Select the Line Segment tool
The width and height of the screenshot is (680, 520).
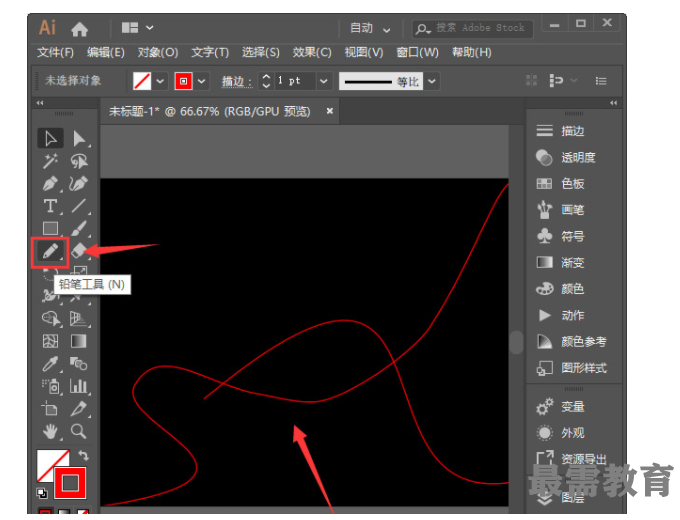[x=79, y=206]
